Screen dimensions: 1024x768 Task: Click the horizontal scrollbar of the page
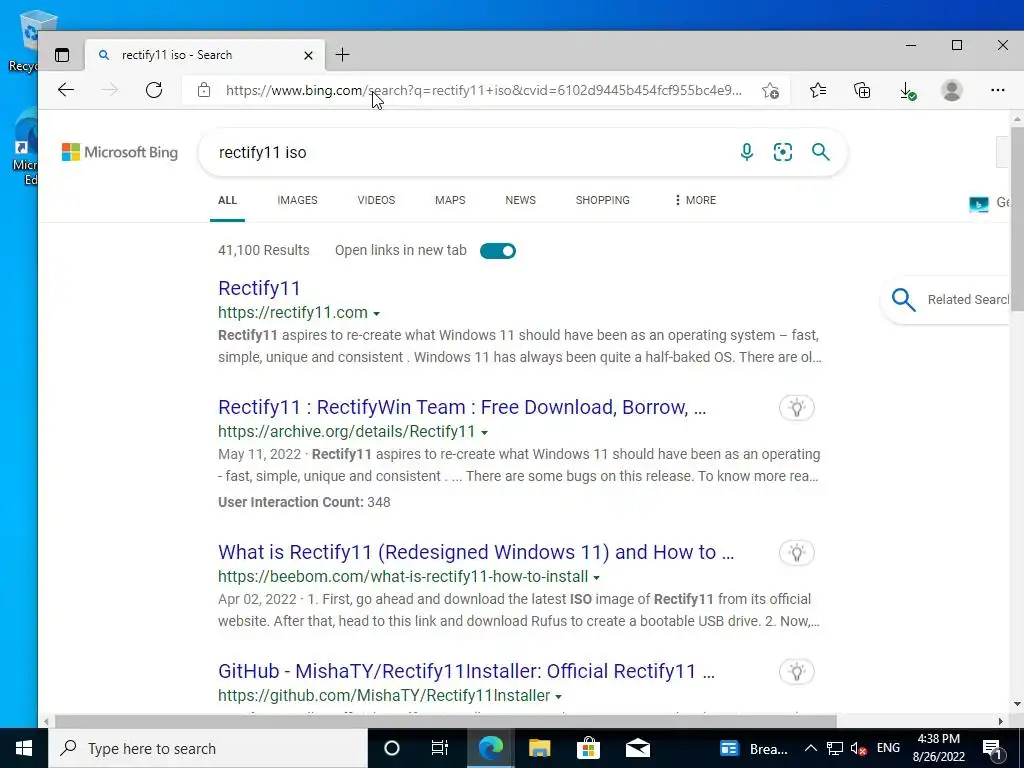pyautogui.click(x=445, y=721)
